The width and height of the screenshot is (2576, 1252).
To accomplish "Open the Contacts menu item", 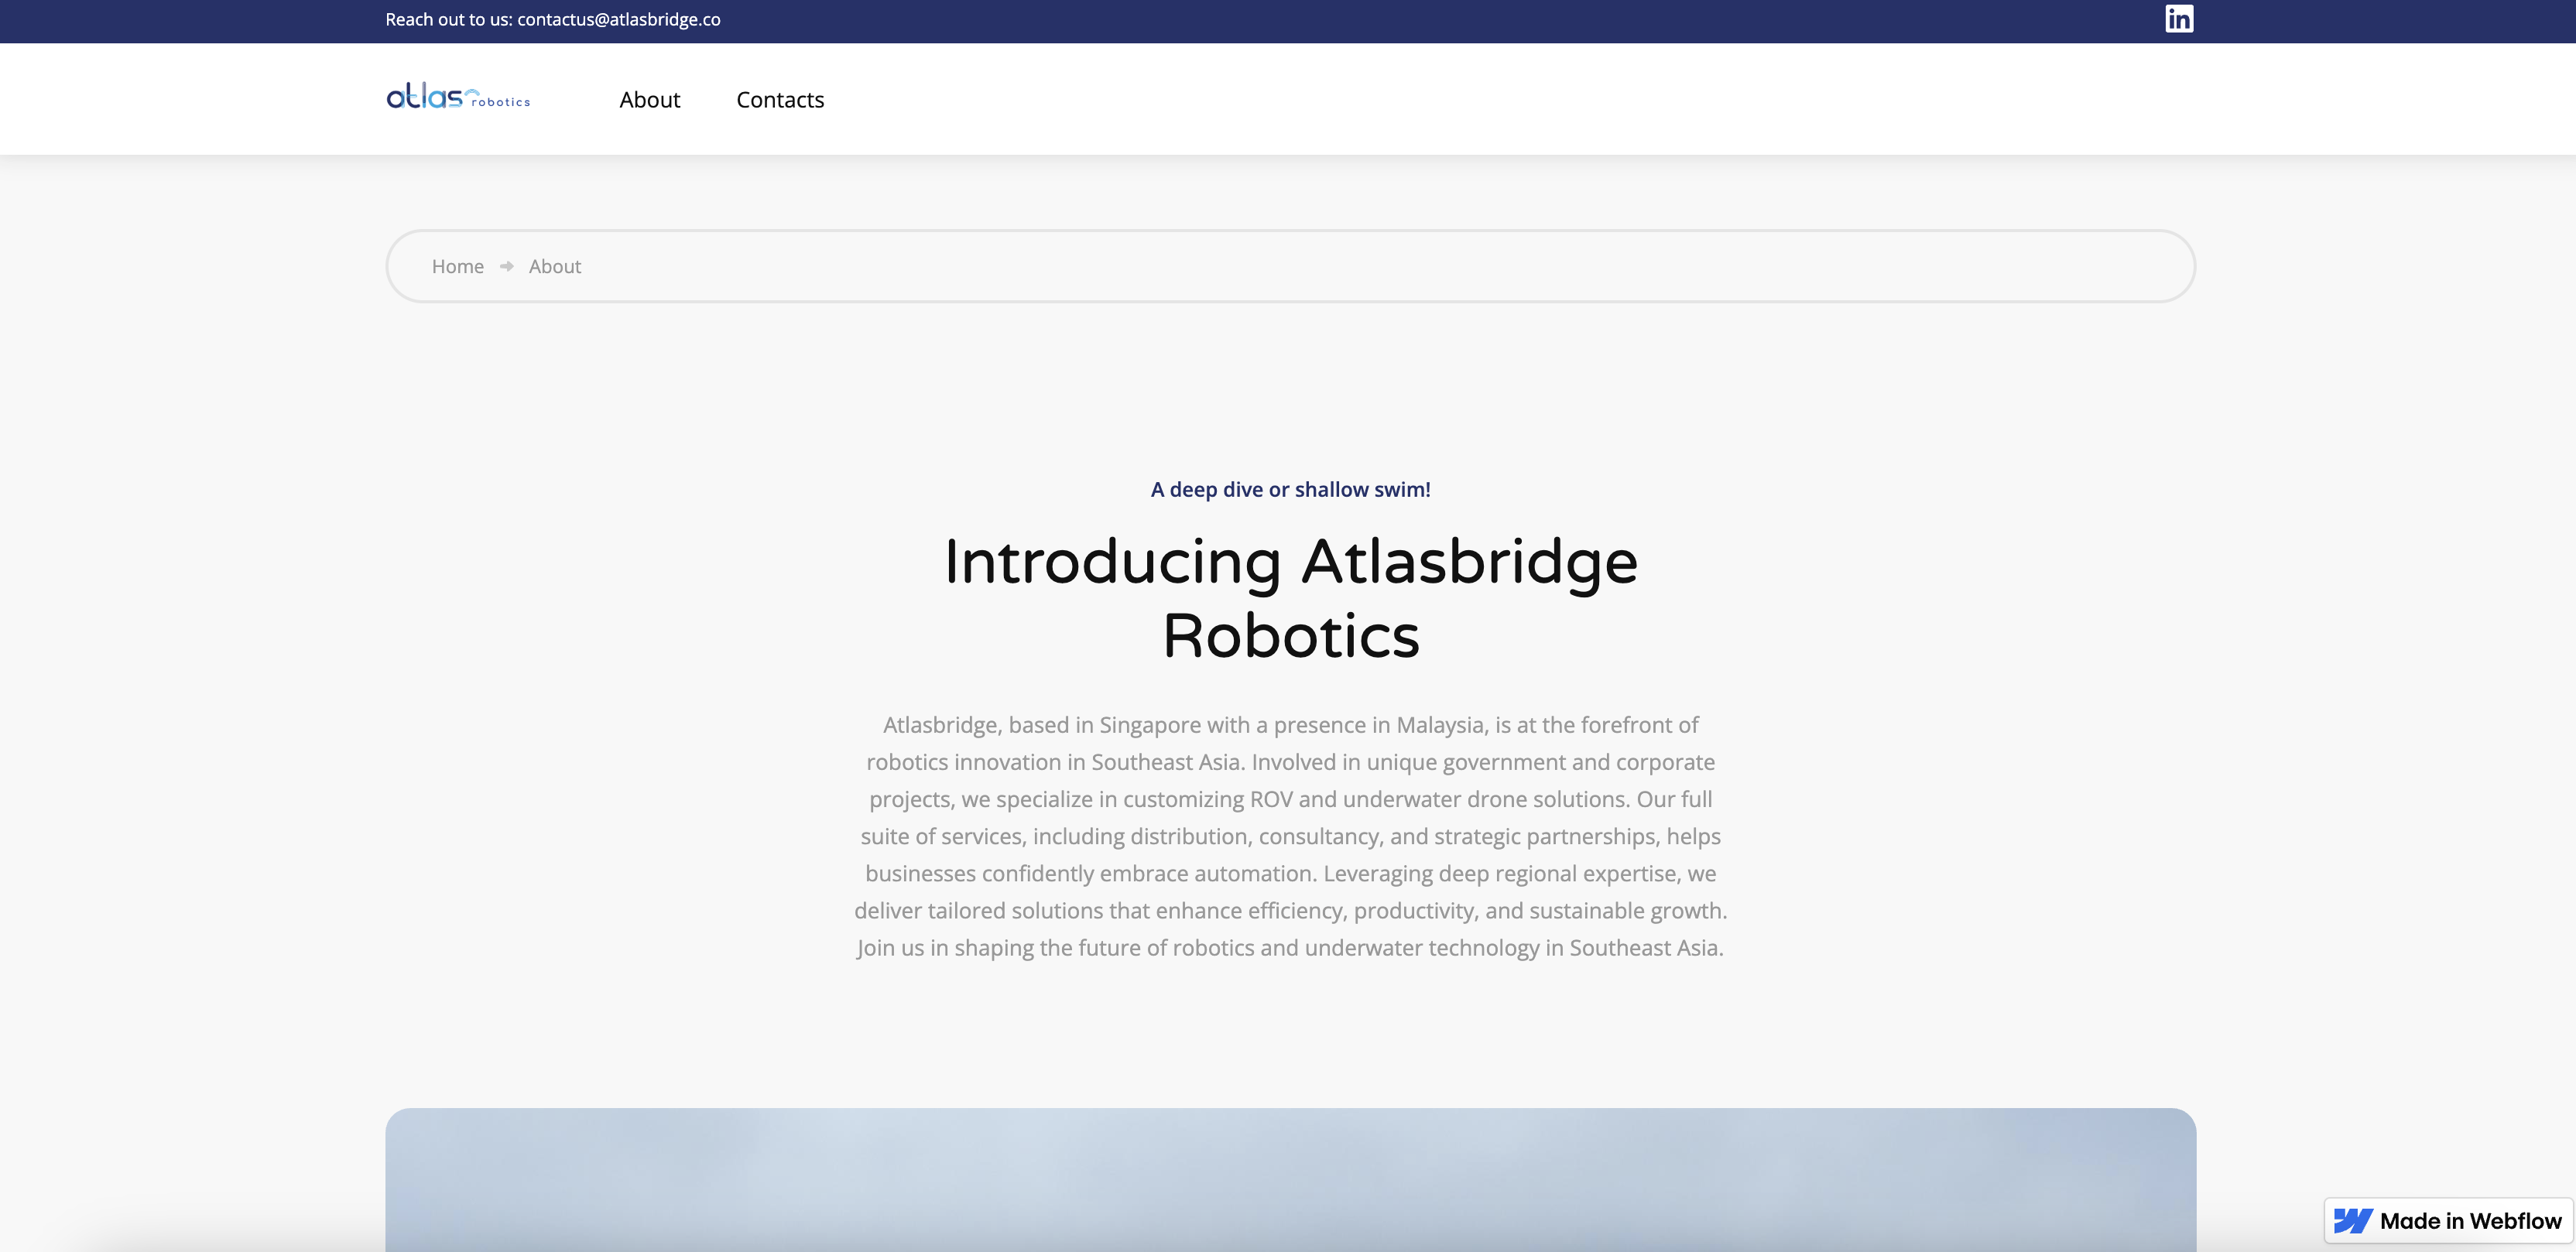I will pos(780,100).
